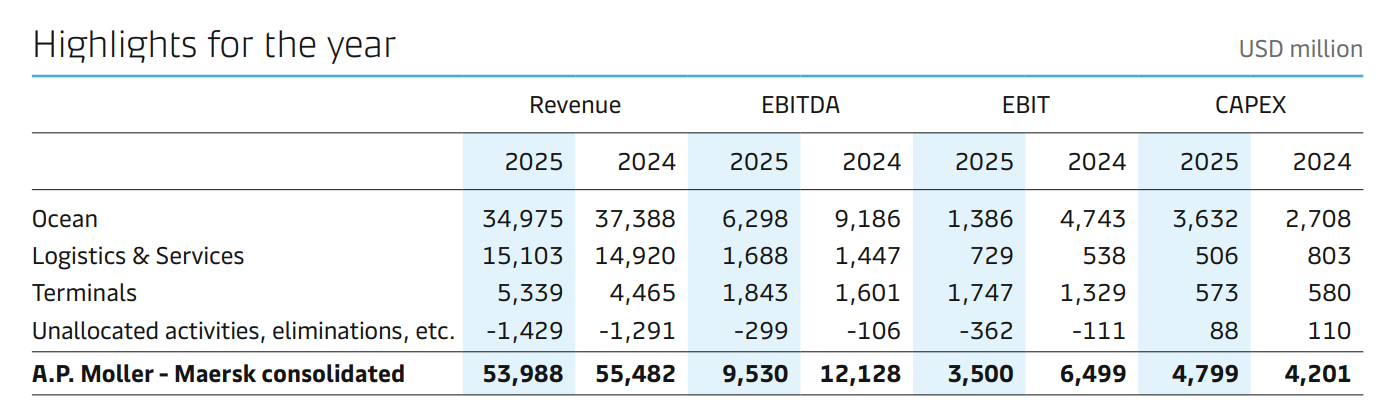The image size is (1385, 419).
Task: Select Ocean 2025 CAPEX value 3,632
Action: click(1204, 219)
